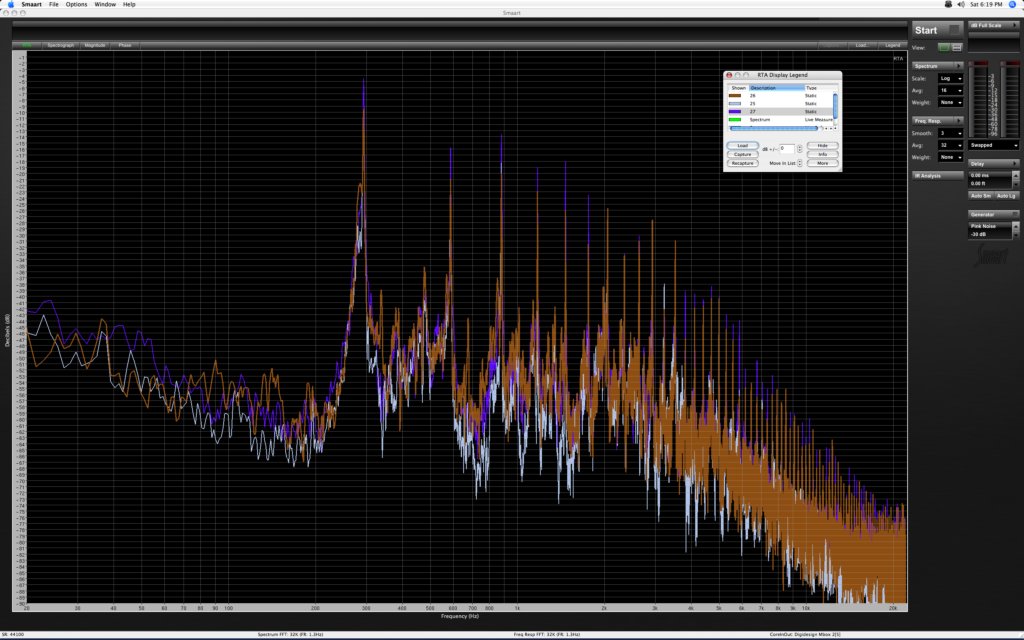The width and height of the screenshot is (1024, 640).
Task: Open the Window menu
Action: pos(105,4)
